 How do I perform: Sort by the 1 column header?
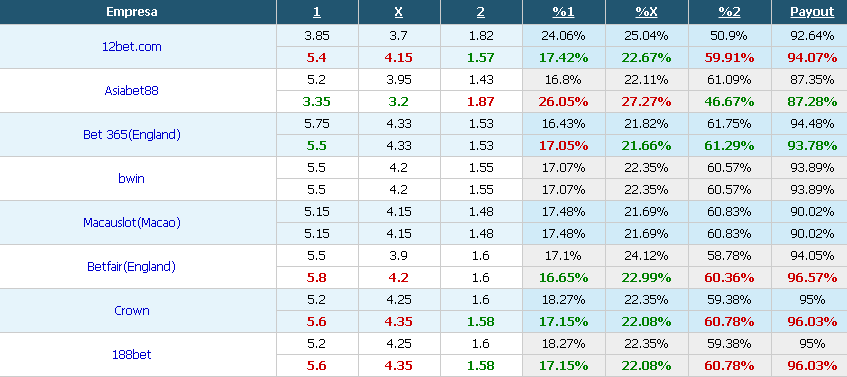[317, 12]
